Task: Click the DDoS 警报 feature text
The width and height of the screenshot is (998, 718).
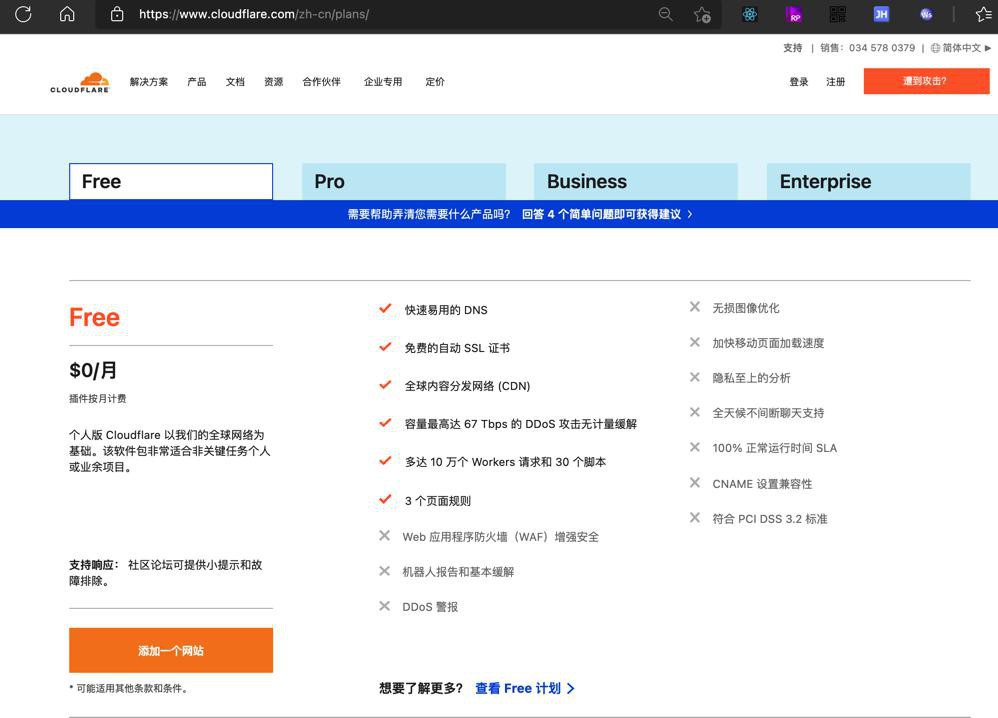Action: [x=430, y=607]
